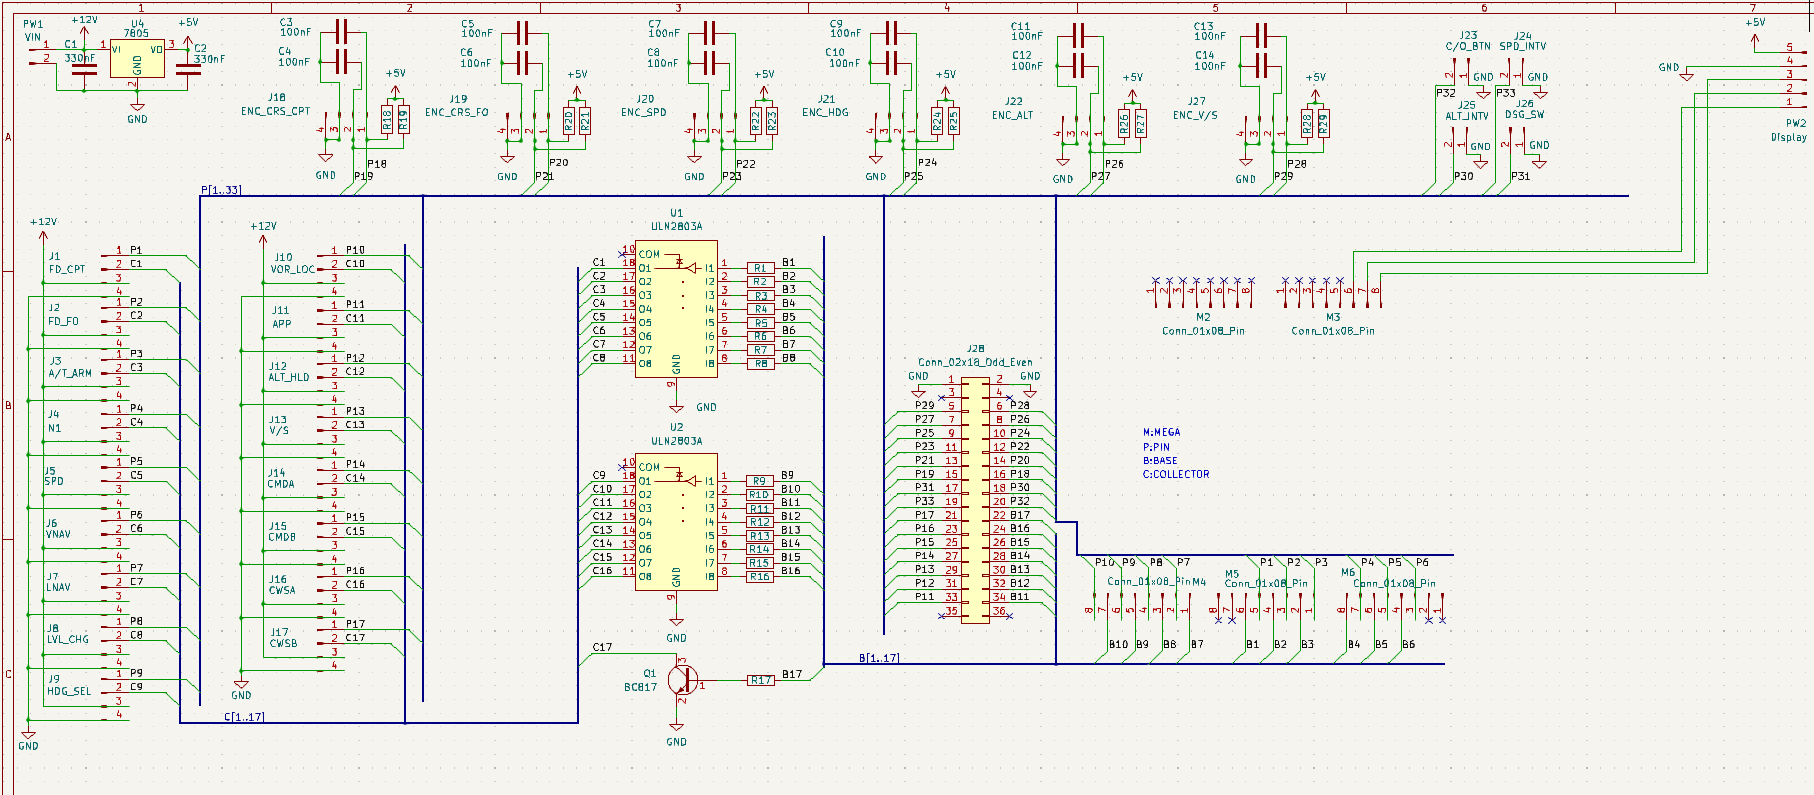Click the J19 ENC_CRS_FO encoder label

[458, 106]
